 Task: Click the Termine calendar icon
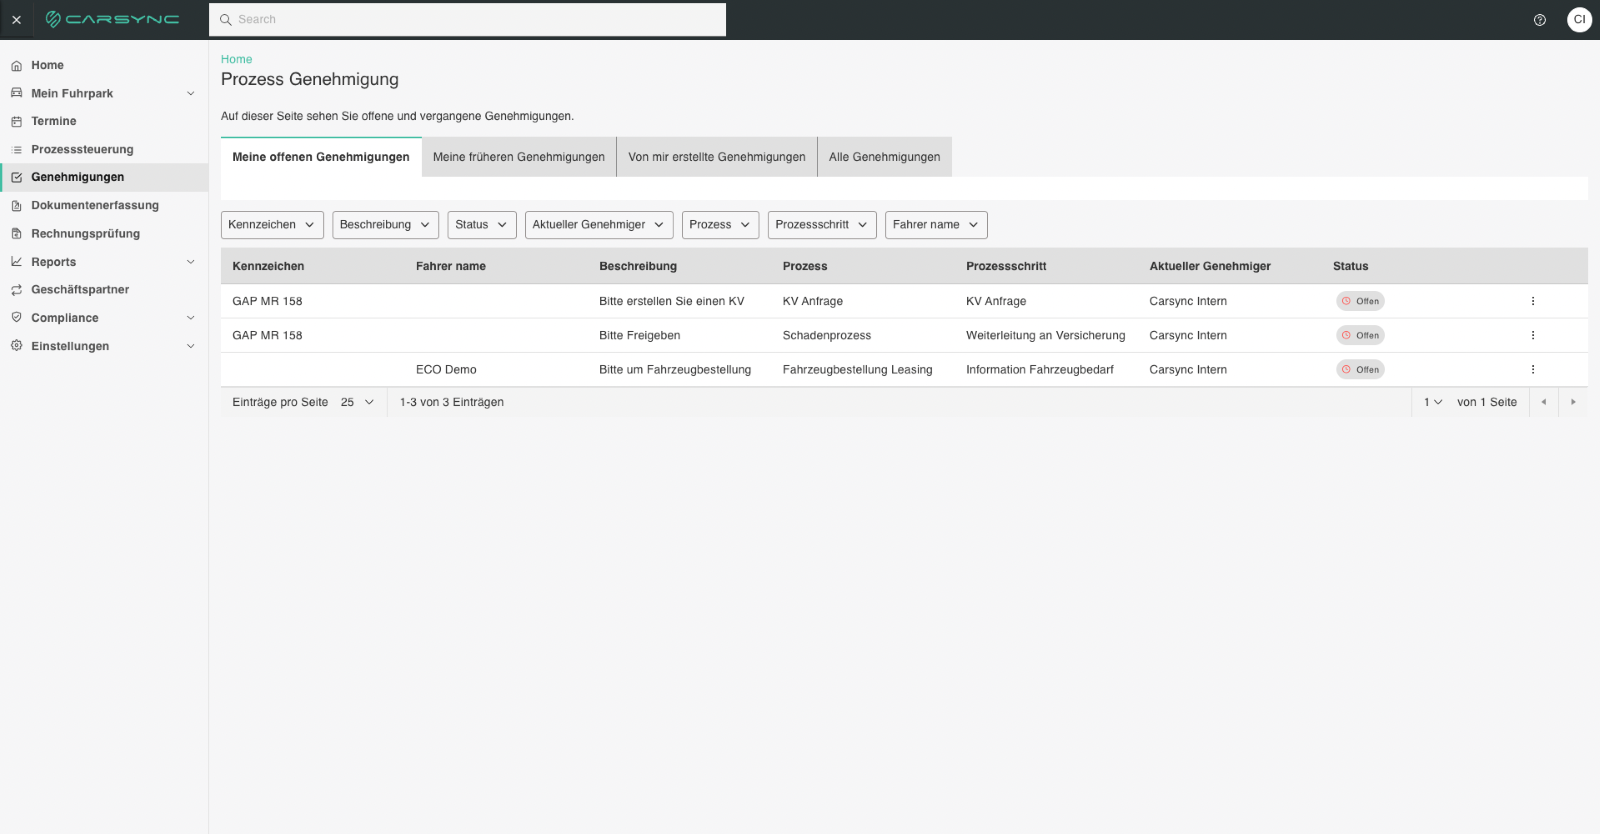click(16, 121)
